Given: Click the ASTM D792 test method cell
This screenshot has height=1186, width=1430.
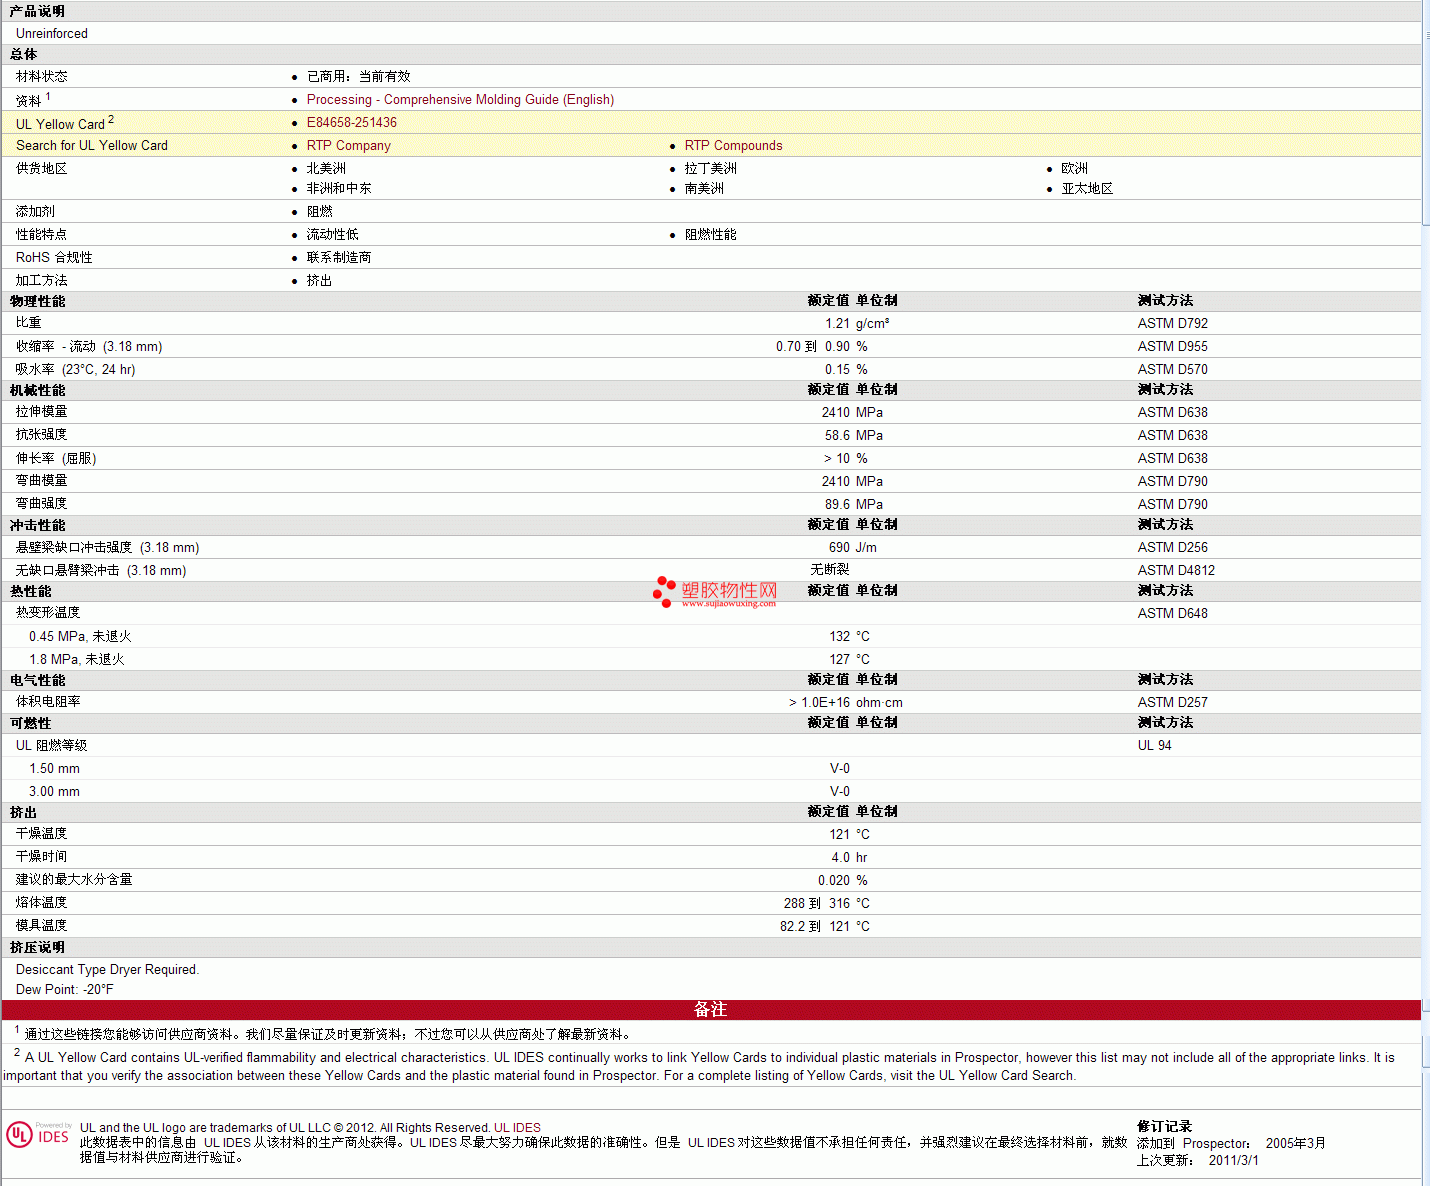Looking at the screenshot, I should (1172, 324).
